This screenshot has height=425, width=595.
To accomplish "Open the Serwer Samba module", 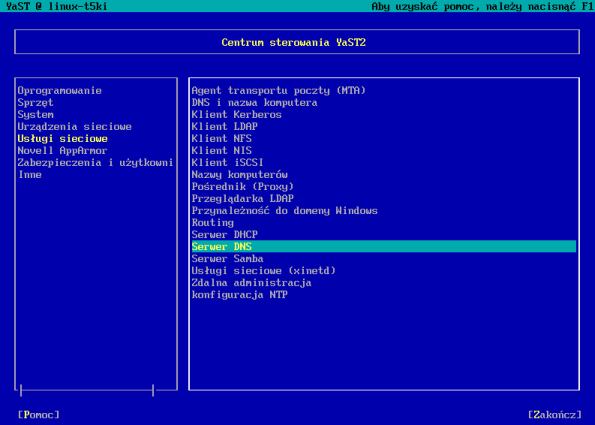I will [x=227, y=259].
